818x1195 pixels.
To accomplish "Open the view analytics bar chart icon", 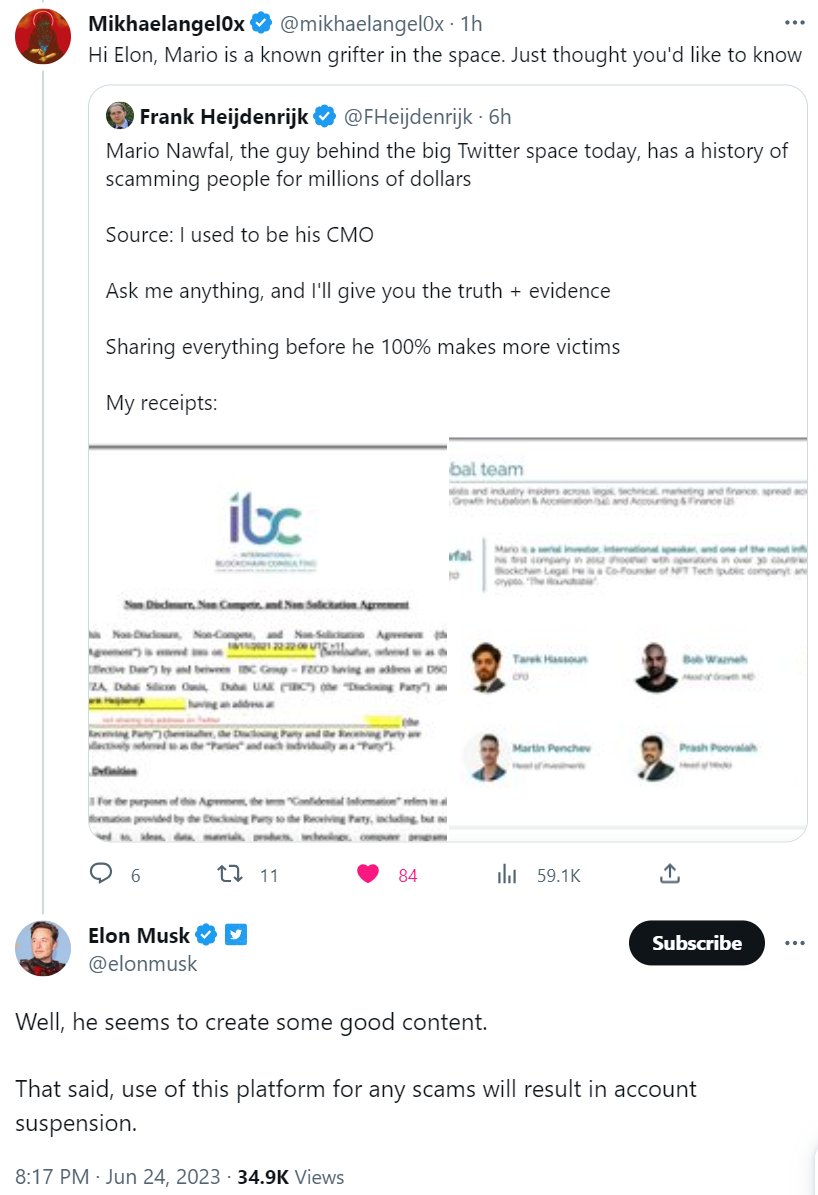I will 506,874.
